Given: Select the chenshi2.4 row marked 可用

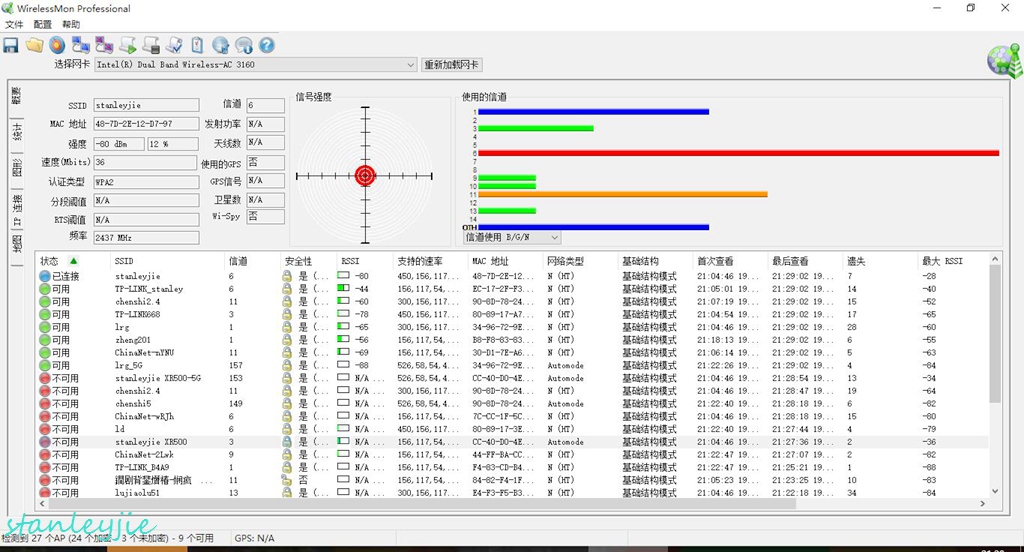Looking at the screenshot, I should 513,302.
